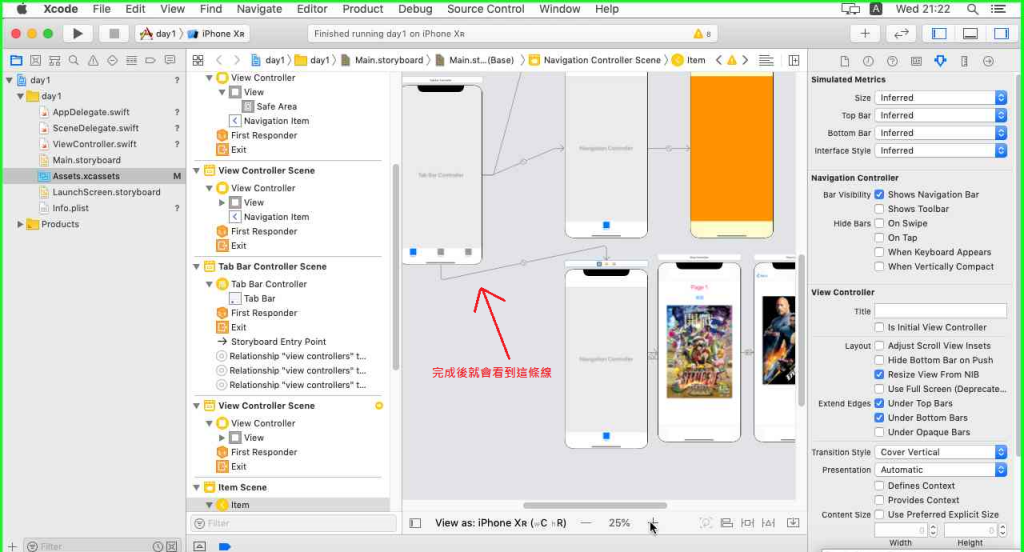Open the related items grid menu

(198, 60)
